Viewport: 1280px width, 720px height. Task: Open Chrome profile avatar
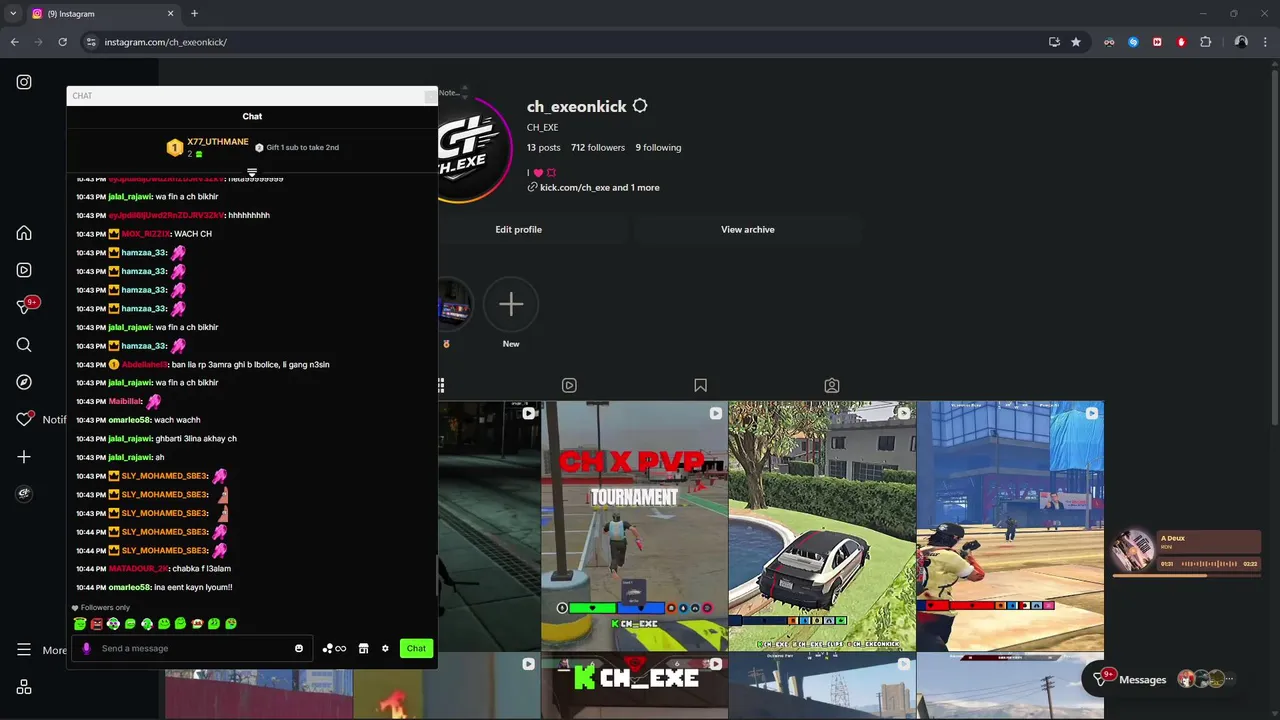(x=1241, y=42)
